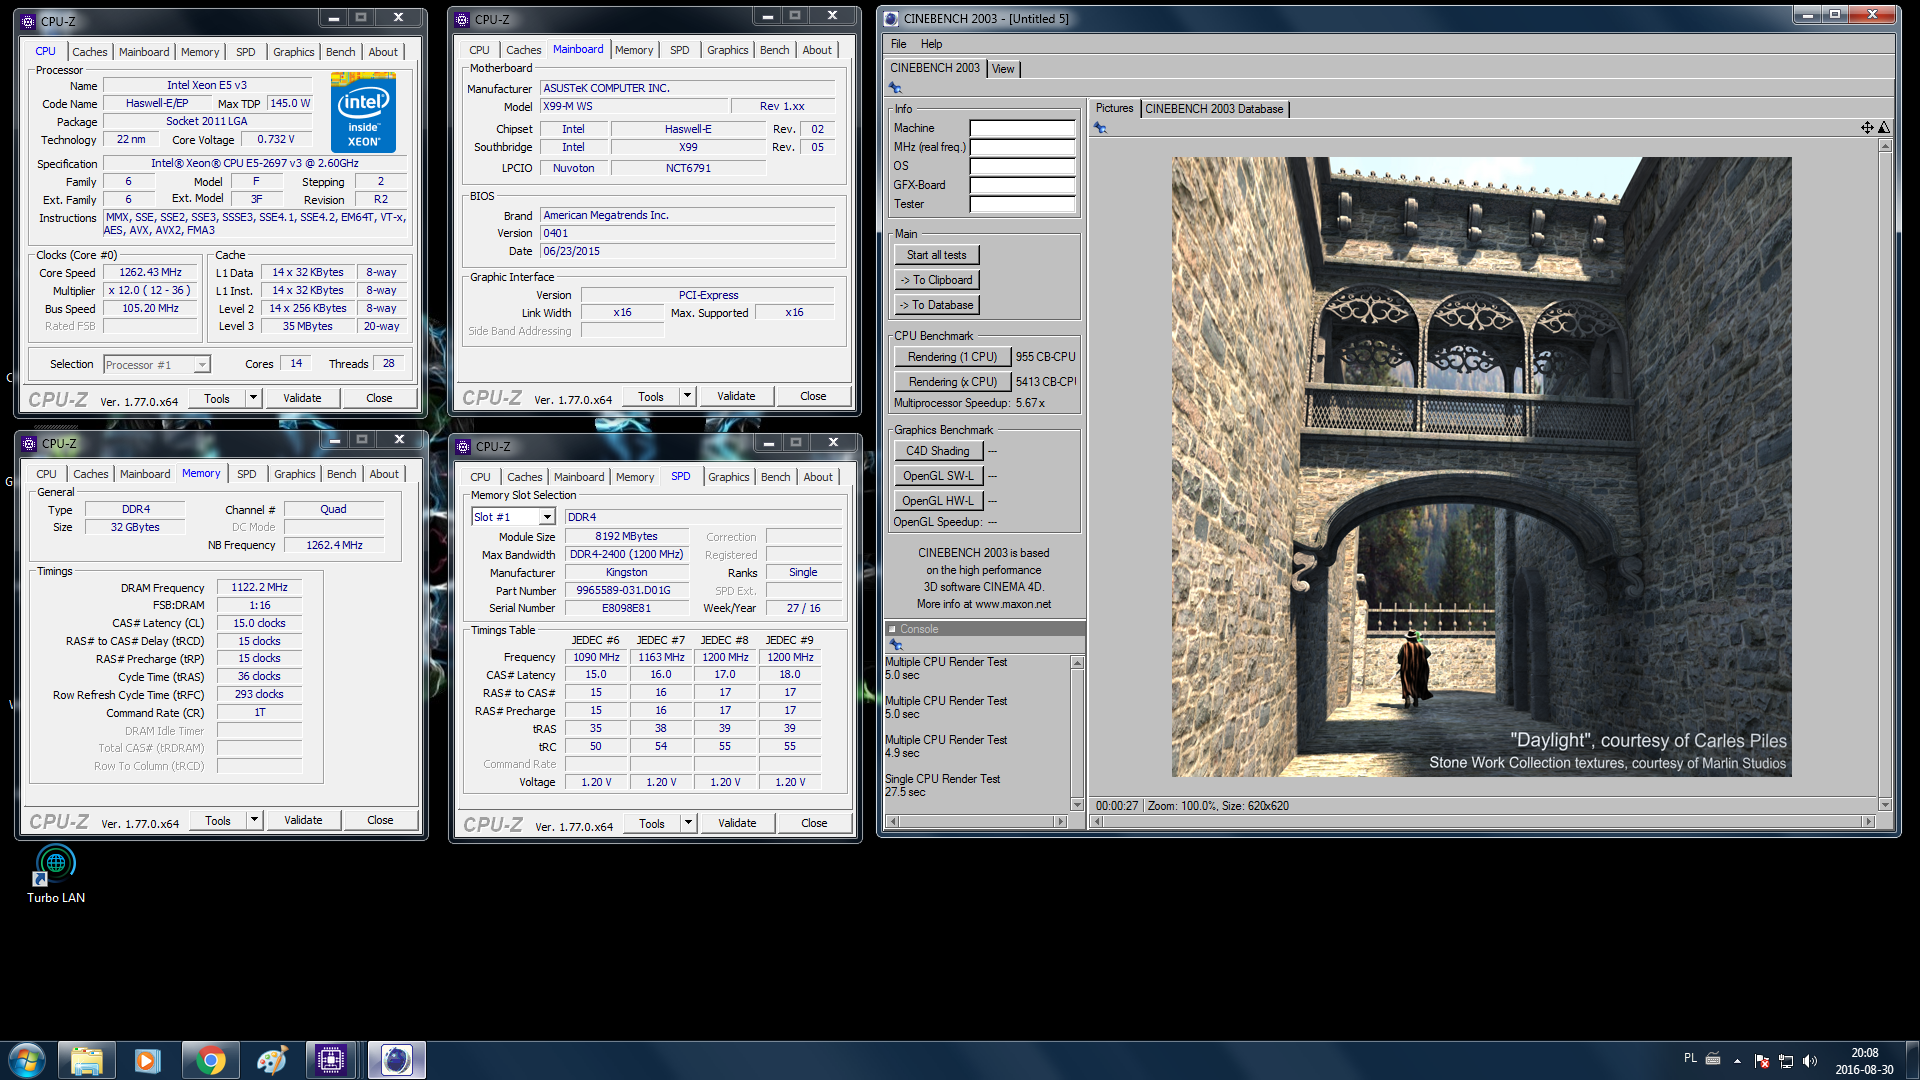The width and height of the screenshot is (1920, 1080).
Task: Focus the OS input field
Action: [1022, 166]
